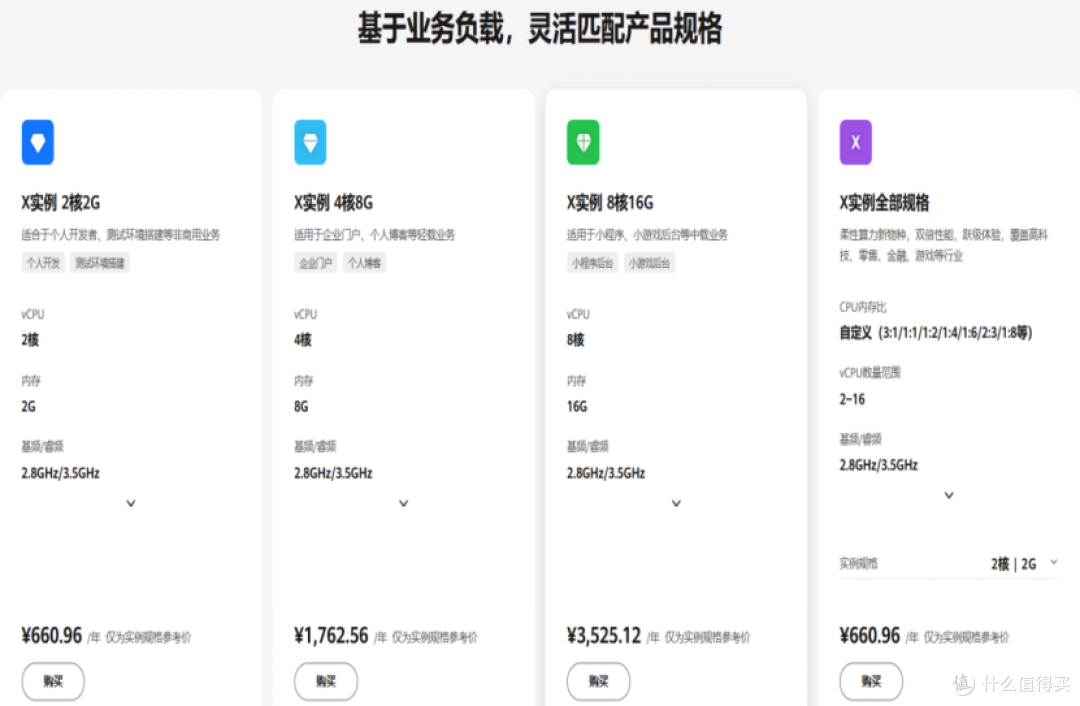This screenshot has height=706, width=1080.
Task: Select the 测试环境搭建 tag
Action: coord(100,263)
